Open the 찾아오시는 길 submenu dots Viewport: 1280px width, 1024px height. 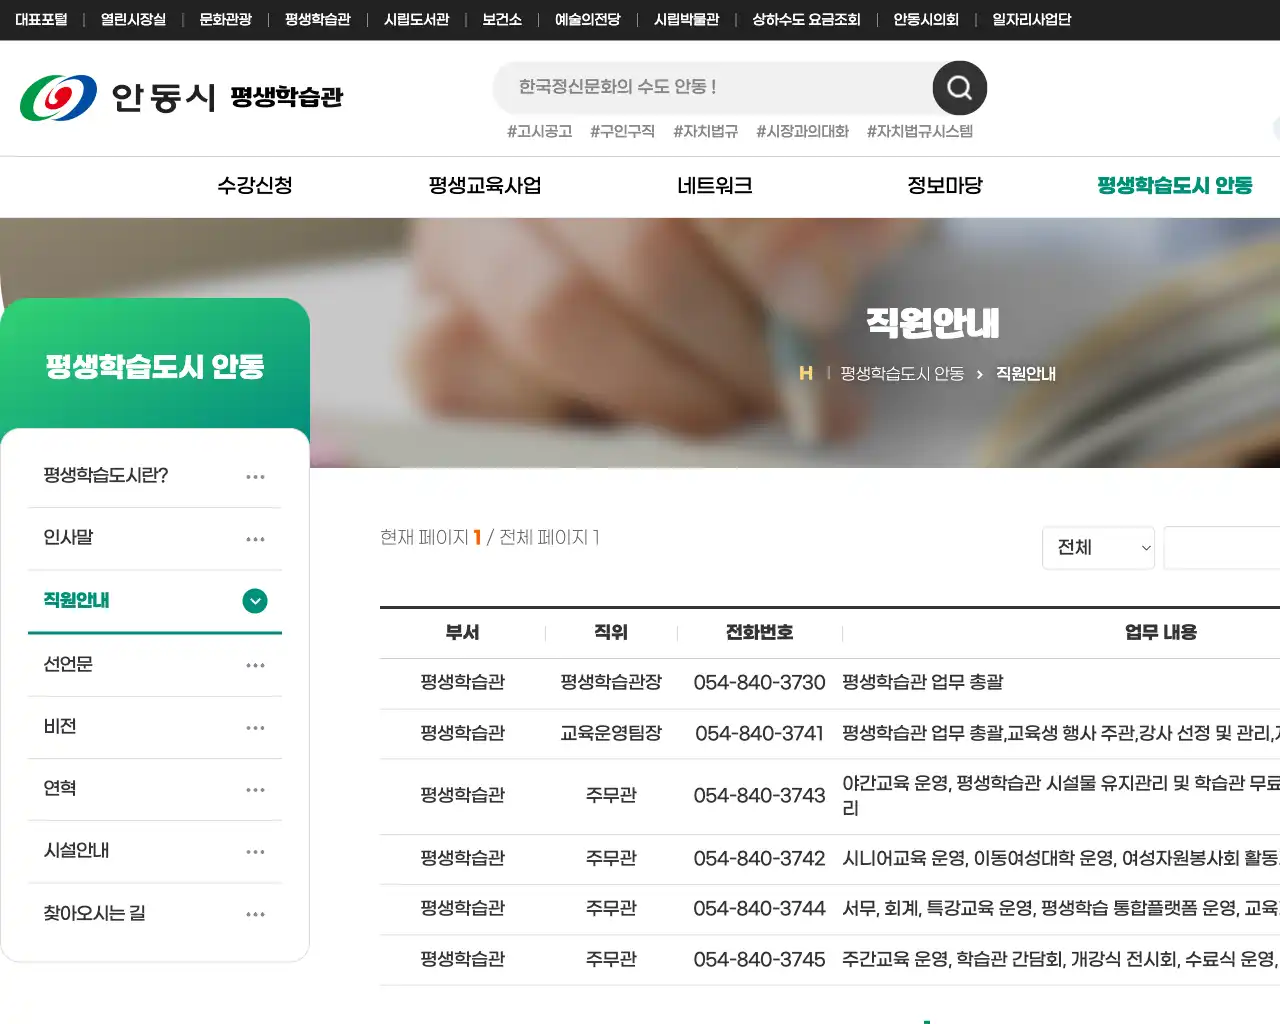255,913
